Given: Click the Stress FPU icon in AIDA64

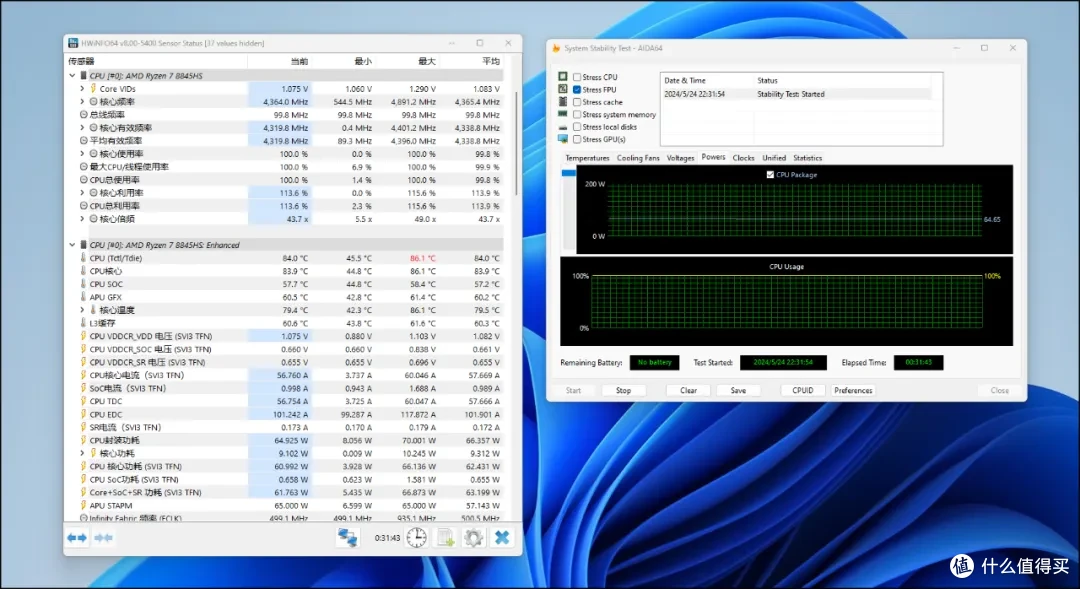Looking at the screenshot, I should [563, 89].
